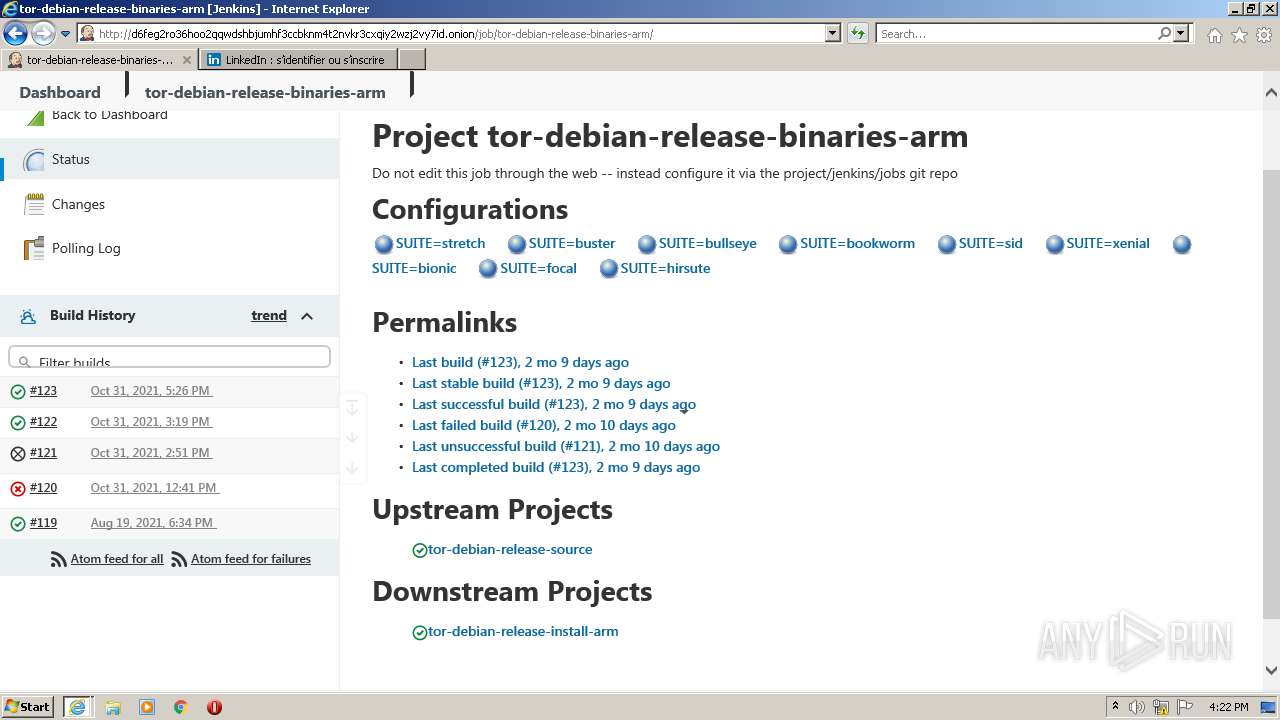This screenshot has width=1280, height=720.
Task: Open a new blank tab
Action: (x=412, y=60)
